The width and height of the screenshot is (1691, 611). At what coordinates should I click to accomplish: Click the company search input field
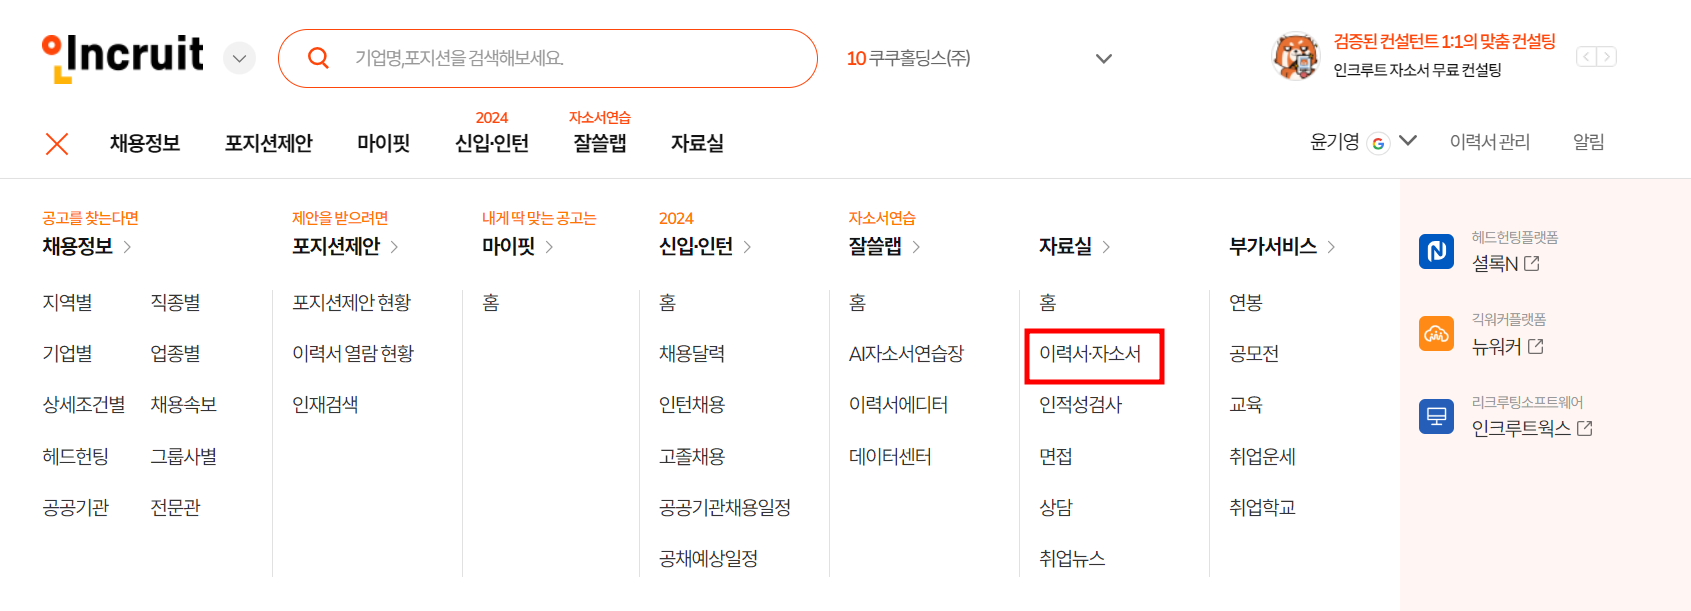tap(550, 58)
